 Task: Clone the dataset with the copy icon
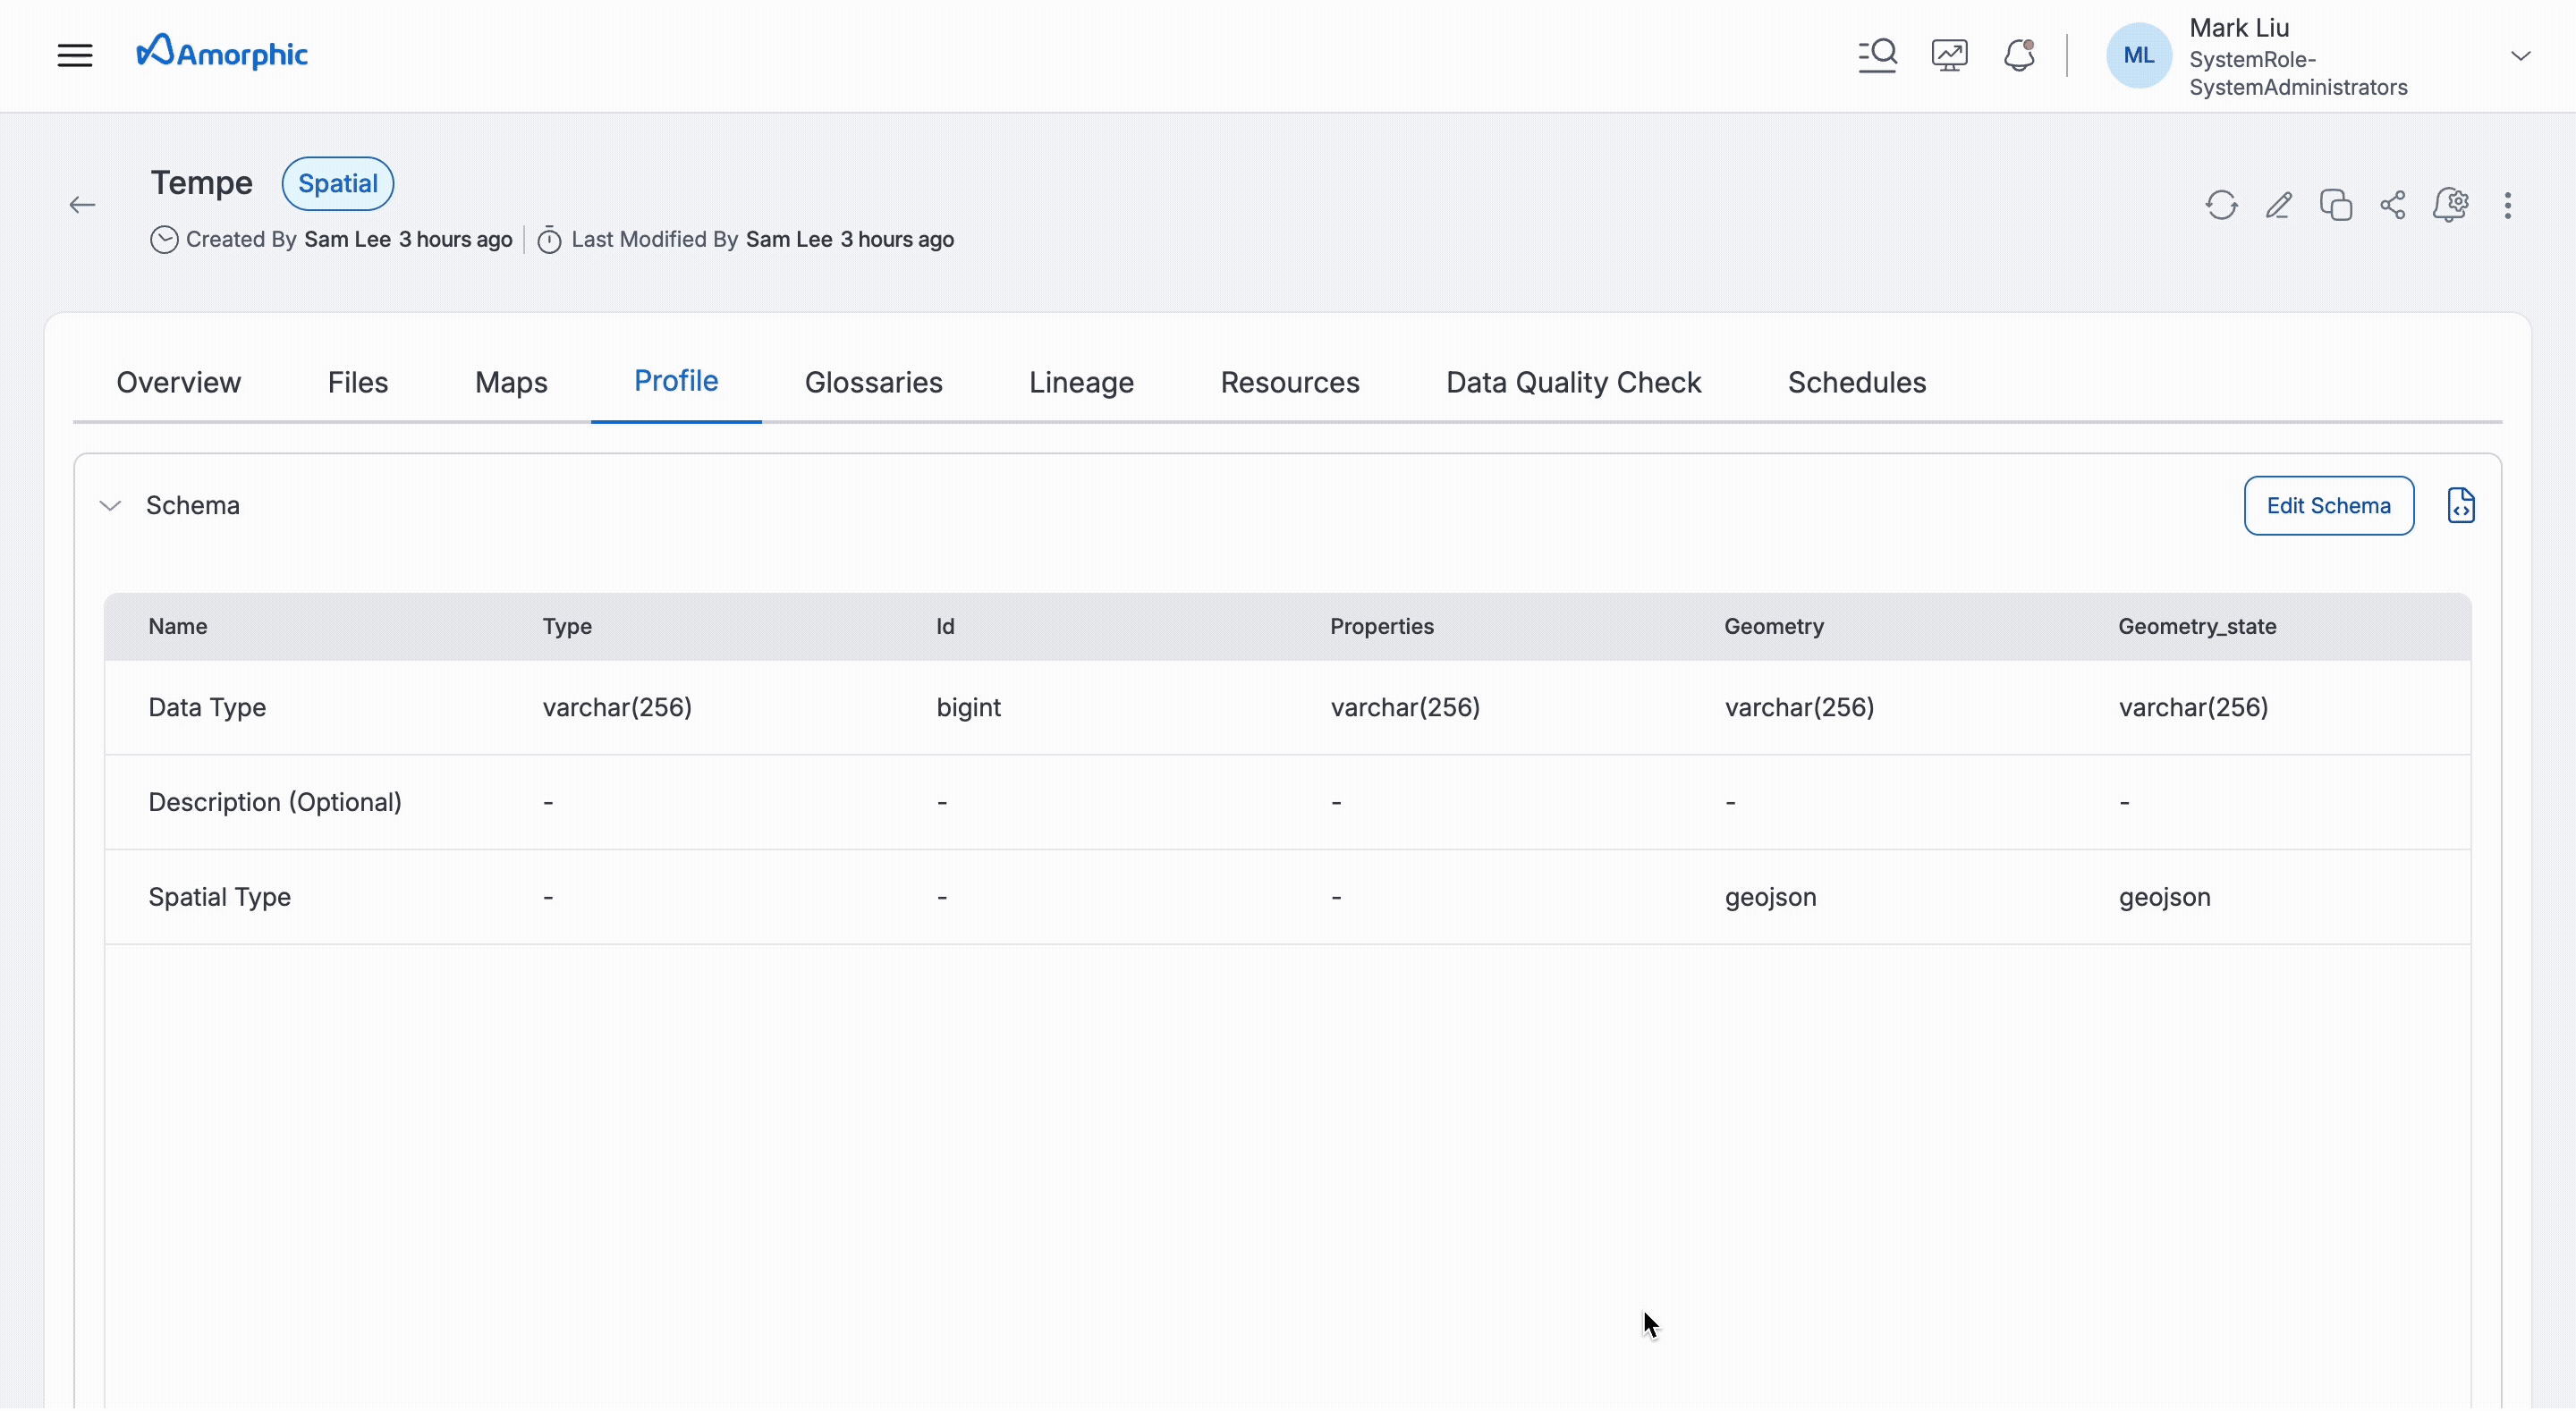click(x=2336, y=205)
